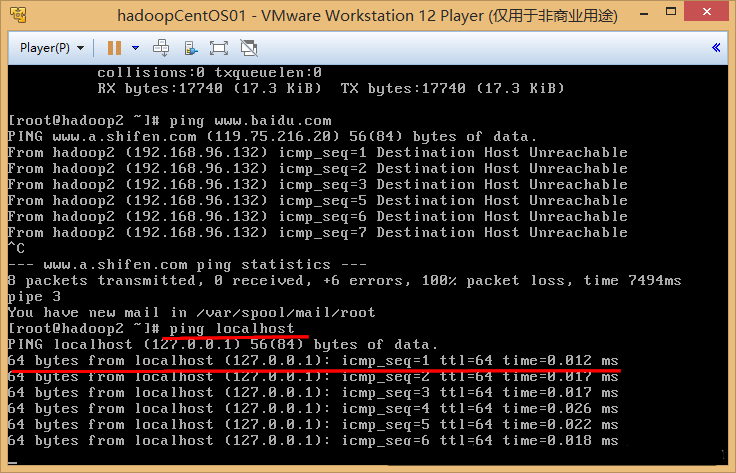Open the Player(P) menu
The width and height of the screenshot is (736, 473).
[52, 48]
